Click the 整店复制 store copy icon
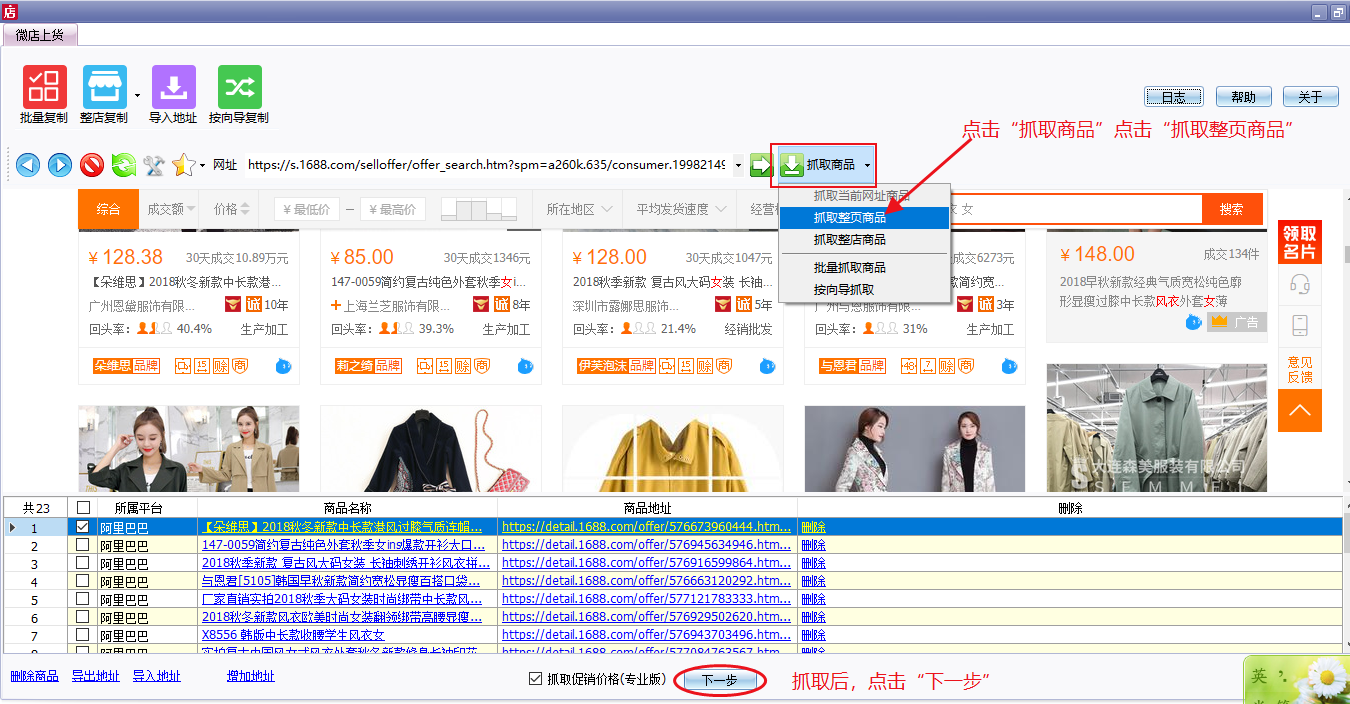 (x=104, y=88)
